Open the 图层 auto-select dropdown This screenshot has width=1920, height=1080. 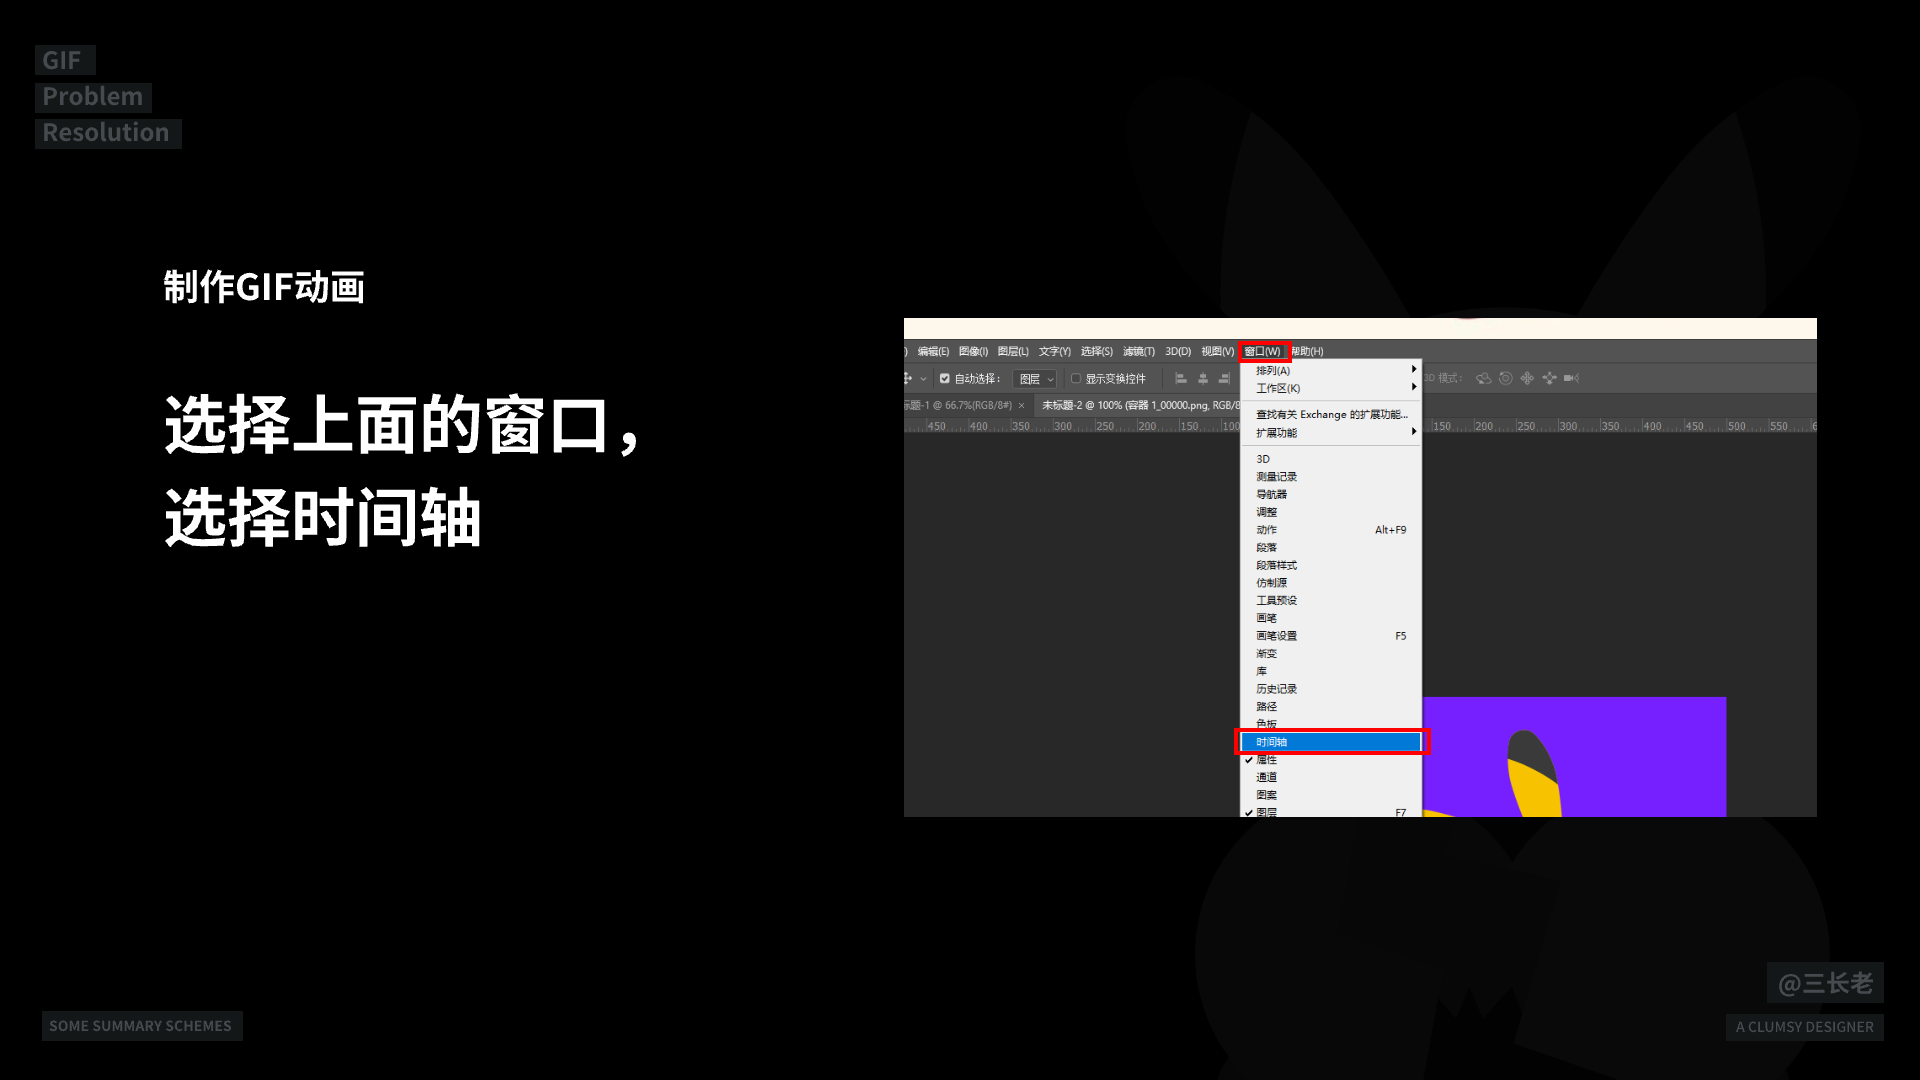click(x=1035, y=379)
